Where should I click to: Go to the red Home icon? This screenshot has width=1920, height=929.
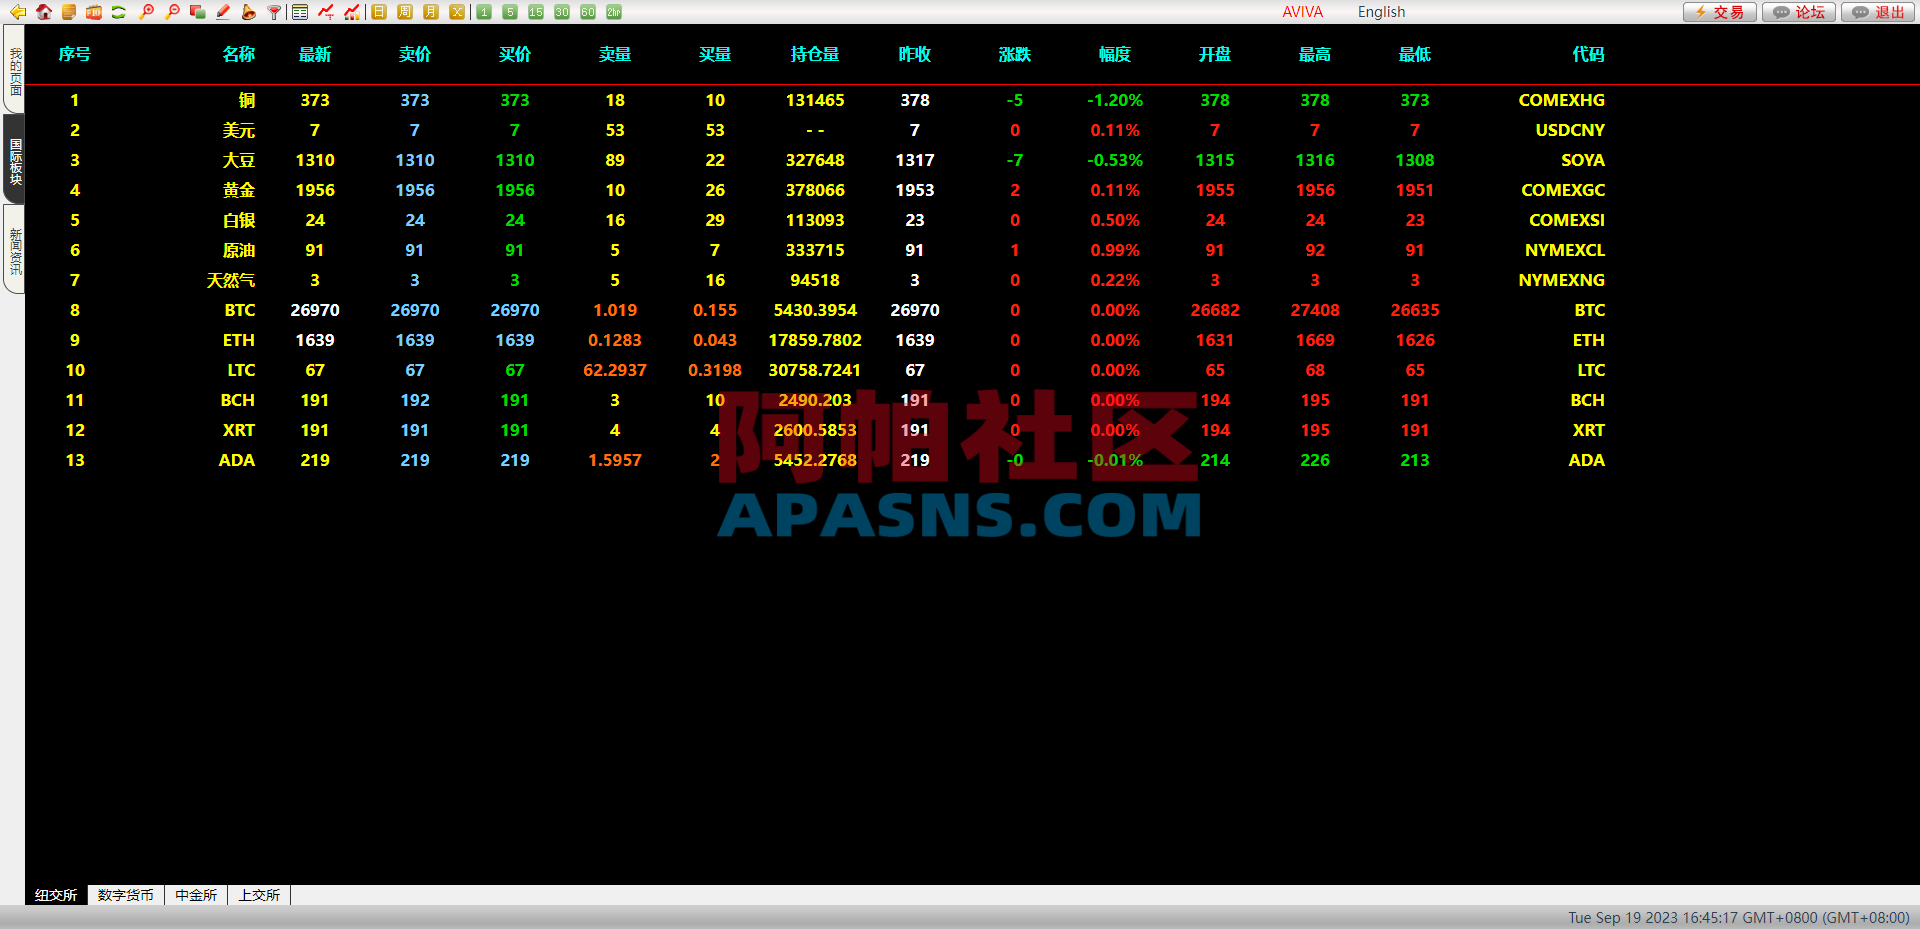pos(44,12)
